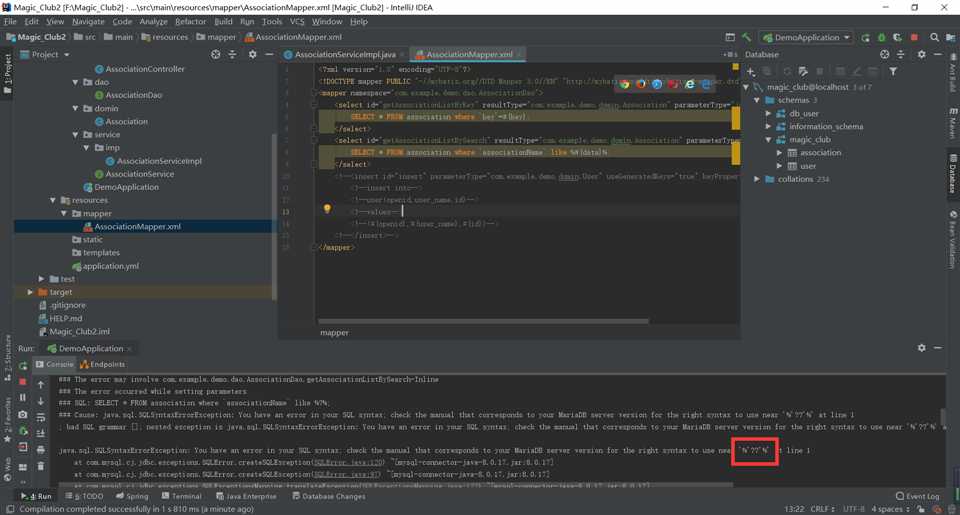Print the console output
The image size is (960, 515).
tap(41, 449)
